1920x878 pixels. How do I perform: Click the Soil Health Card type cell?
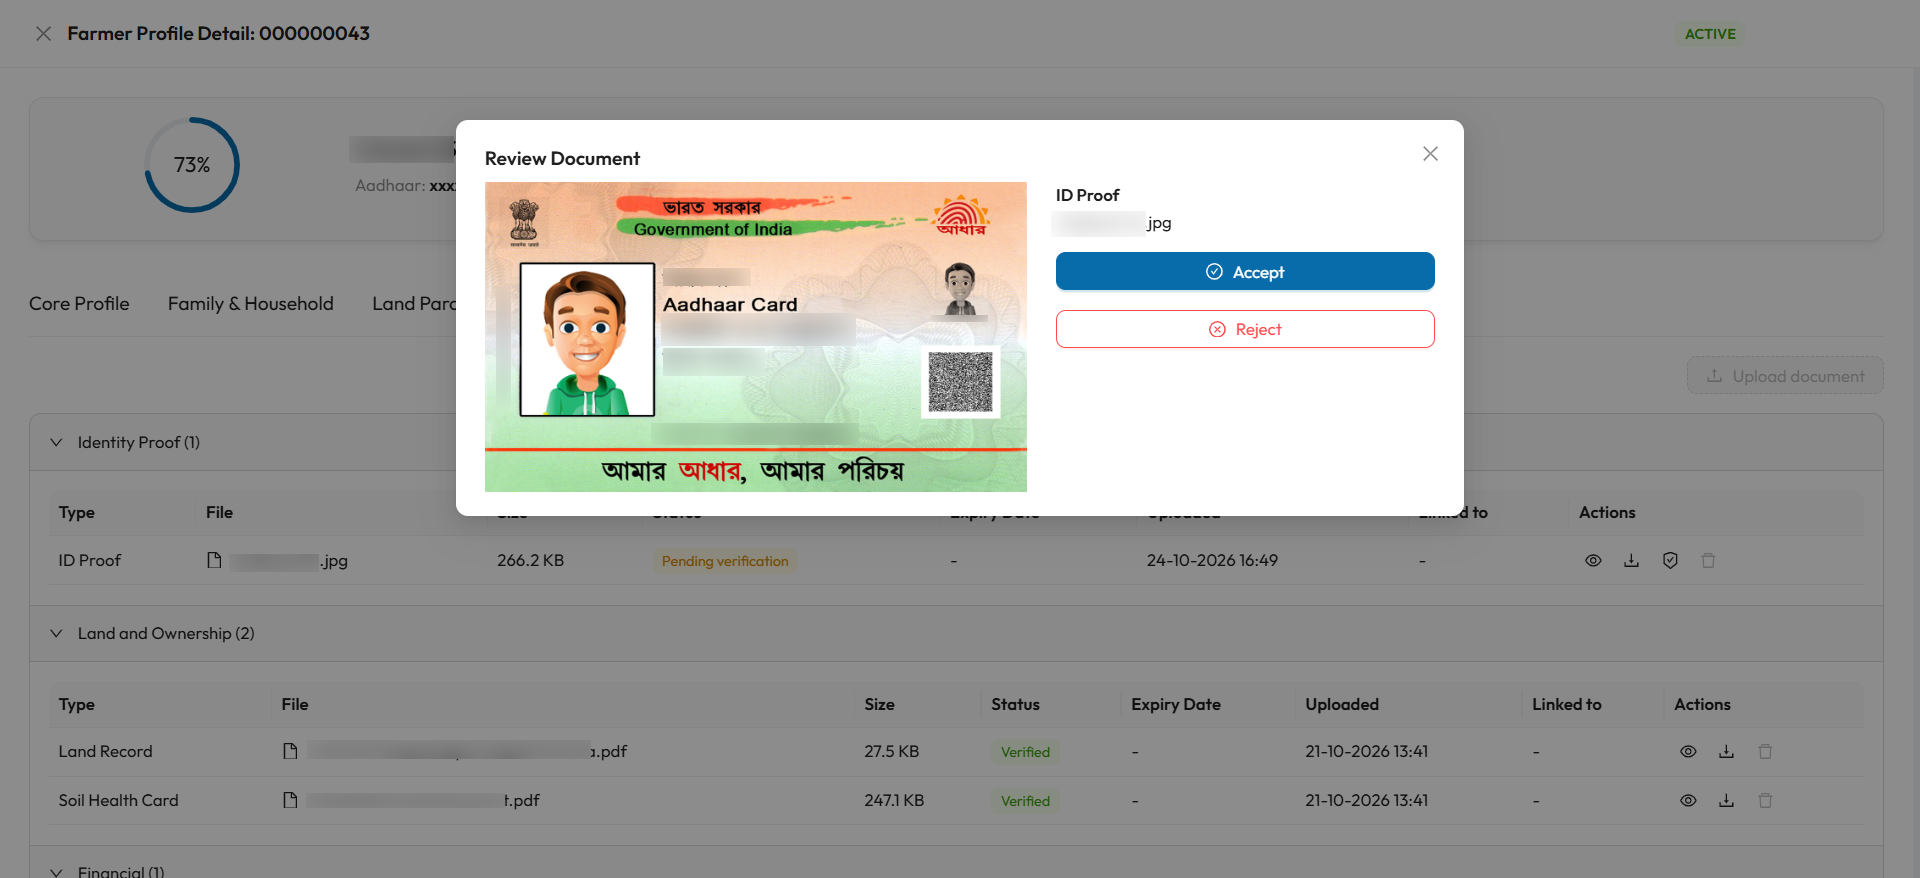point(118,800)
